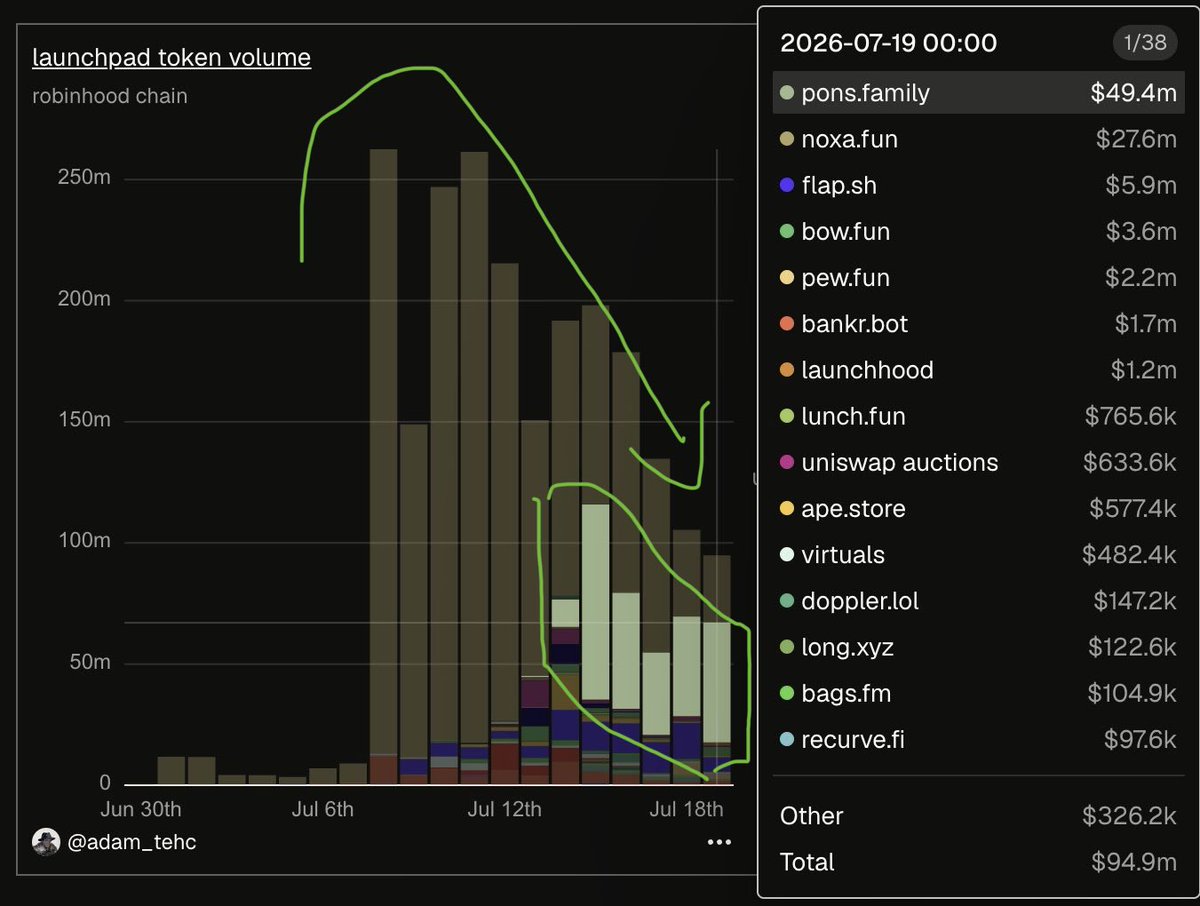Image resolution: width=1200 pixels, height=906 pixels.
Task: Click the bow.fun green color dot
Action: (x=787, y=232)
